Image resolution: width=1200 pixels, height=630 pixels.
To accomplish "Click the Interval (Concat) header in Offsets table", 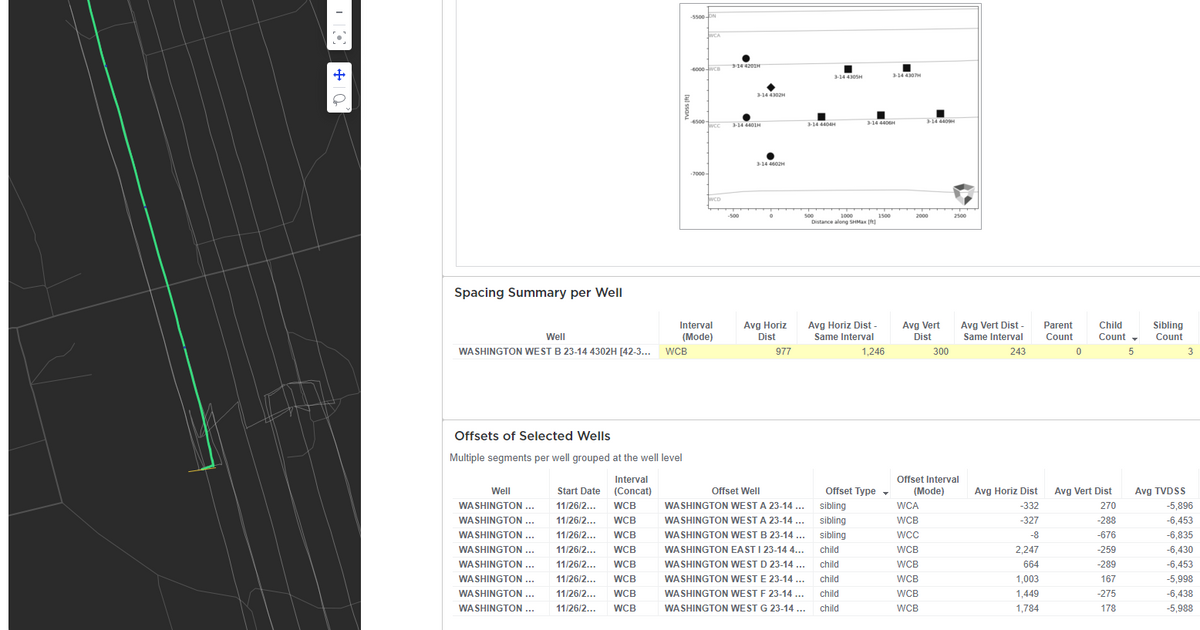I will 632,485.
